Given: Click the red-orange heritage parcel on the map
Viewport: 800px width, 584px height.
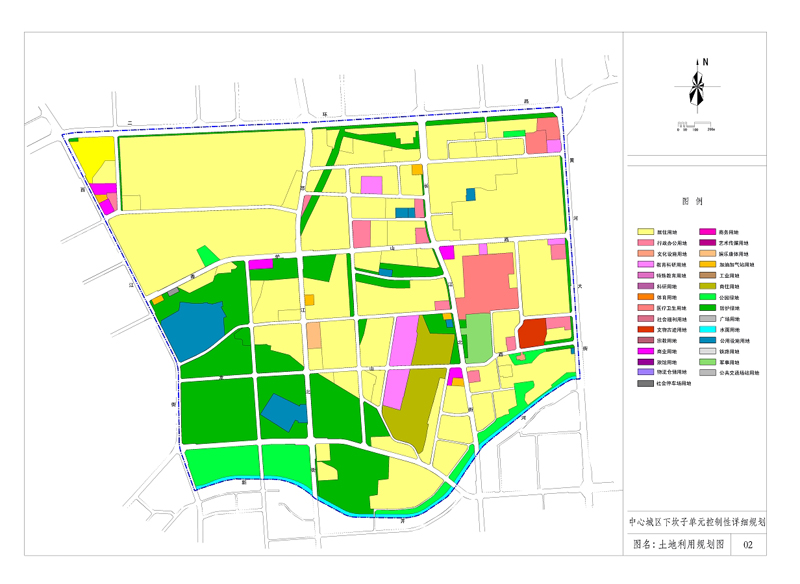Looking at the screenshot, I should (x=532, y=333).
